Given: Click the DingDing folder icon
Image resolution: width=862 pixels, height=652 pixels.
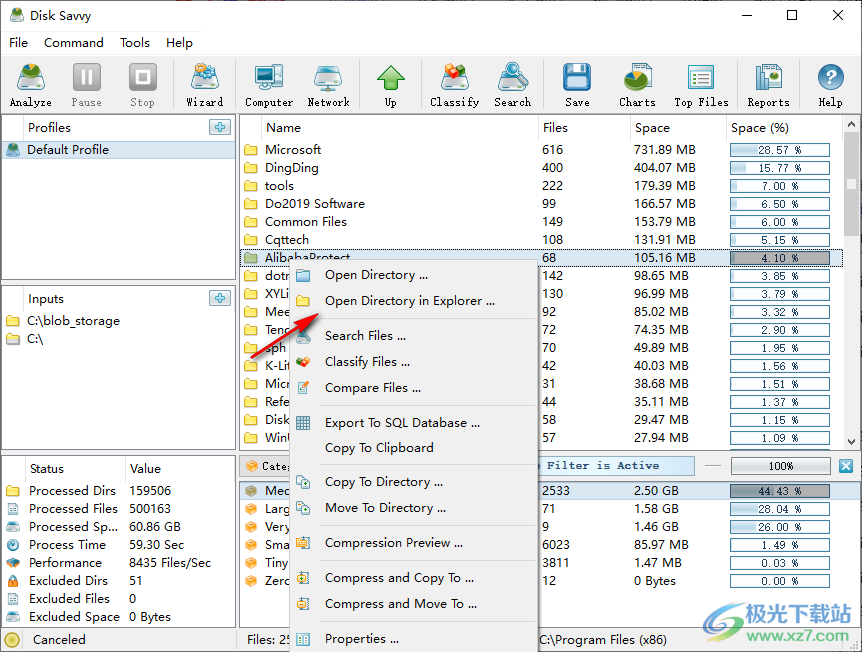Looking at the screenshot, I should (251, 168).
